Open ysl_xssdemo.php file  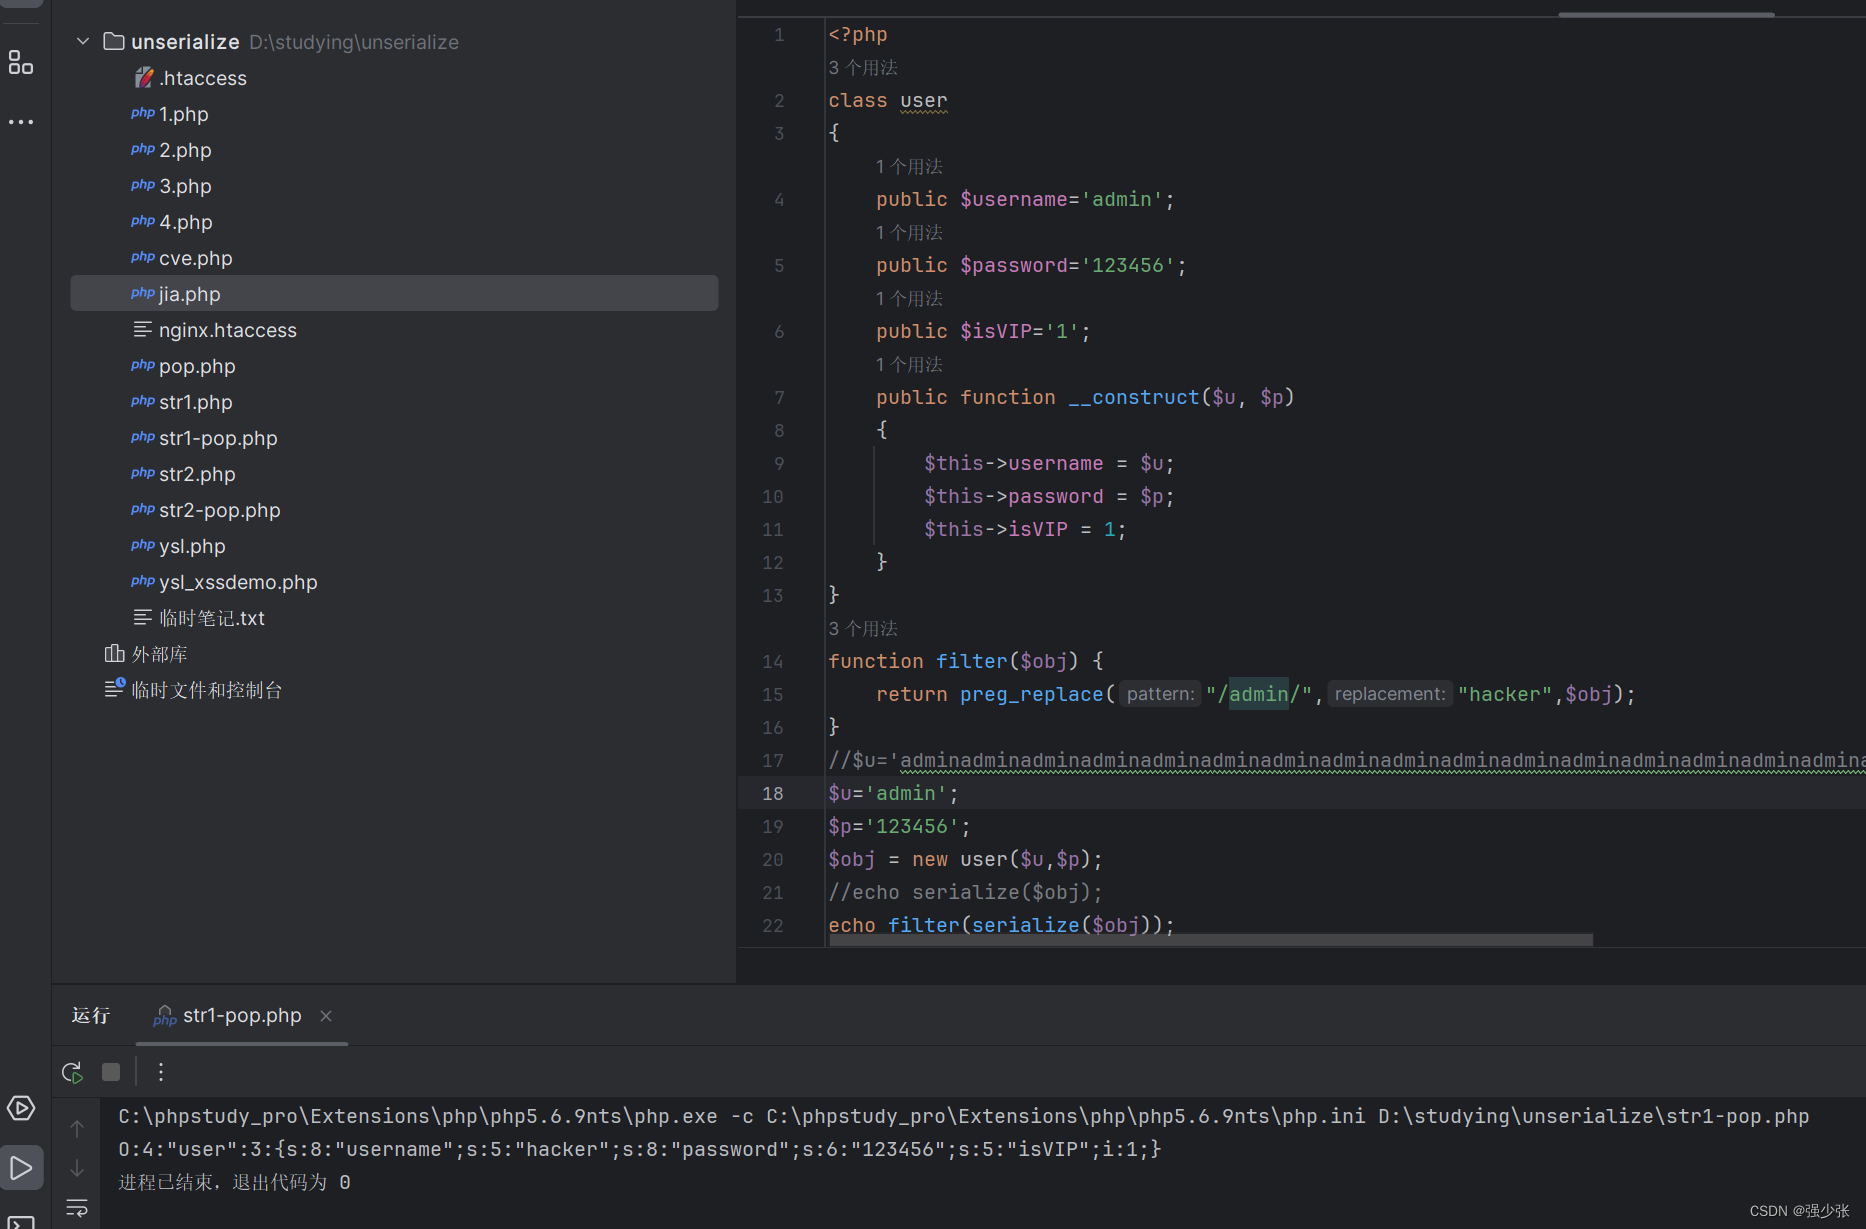pos(238,582)
